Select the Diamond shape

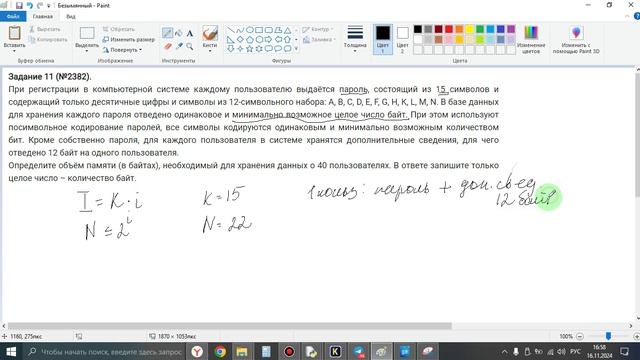(240, 40)
